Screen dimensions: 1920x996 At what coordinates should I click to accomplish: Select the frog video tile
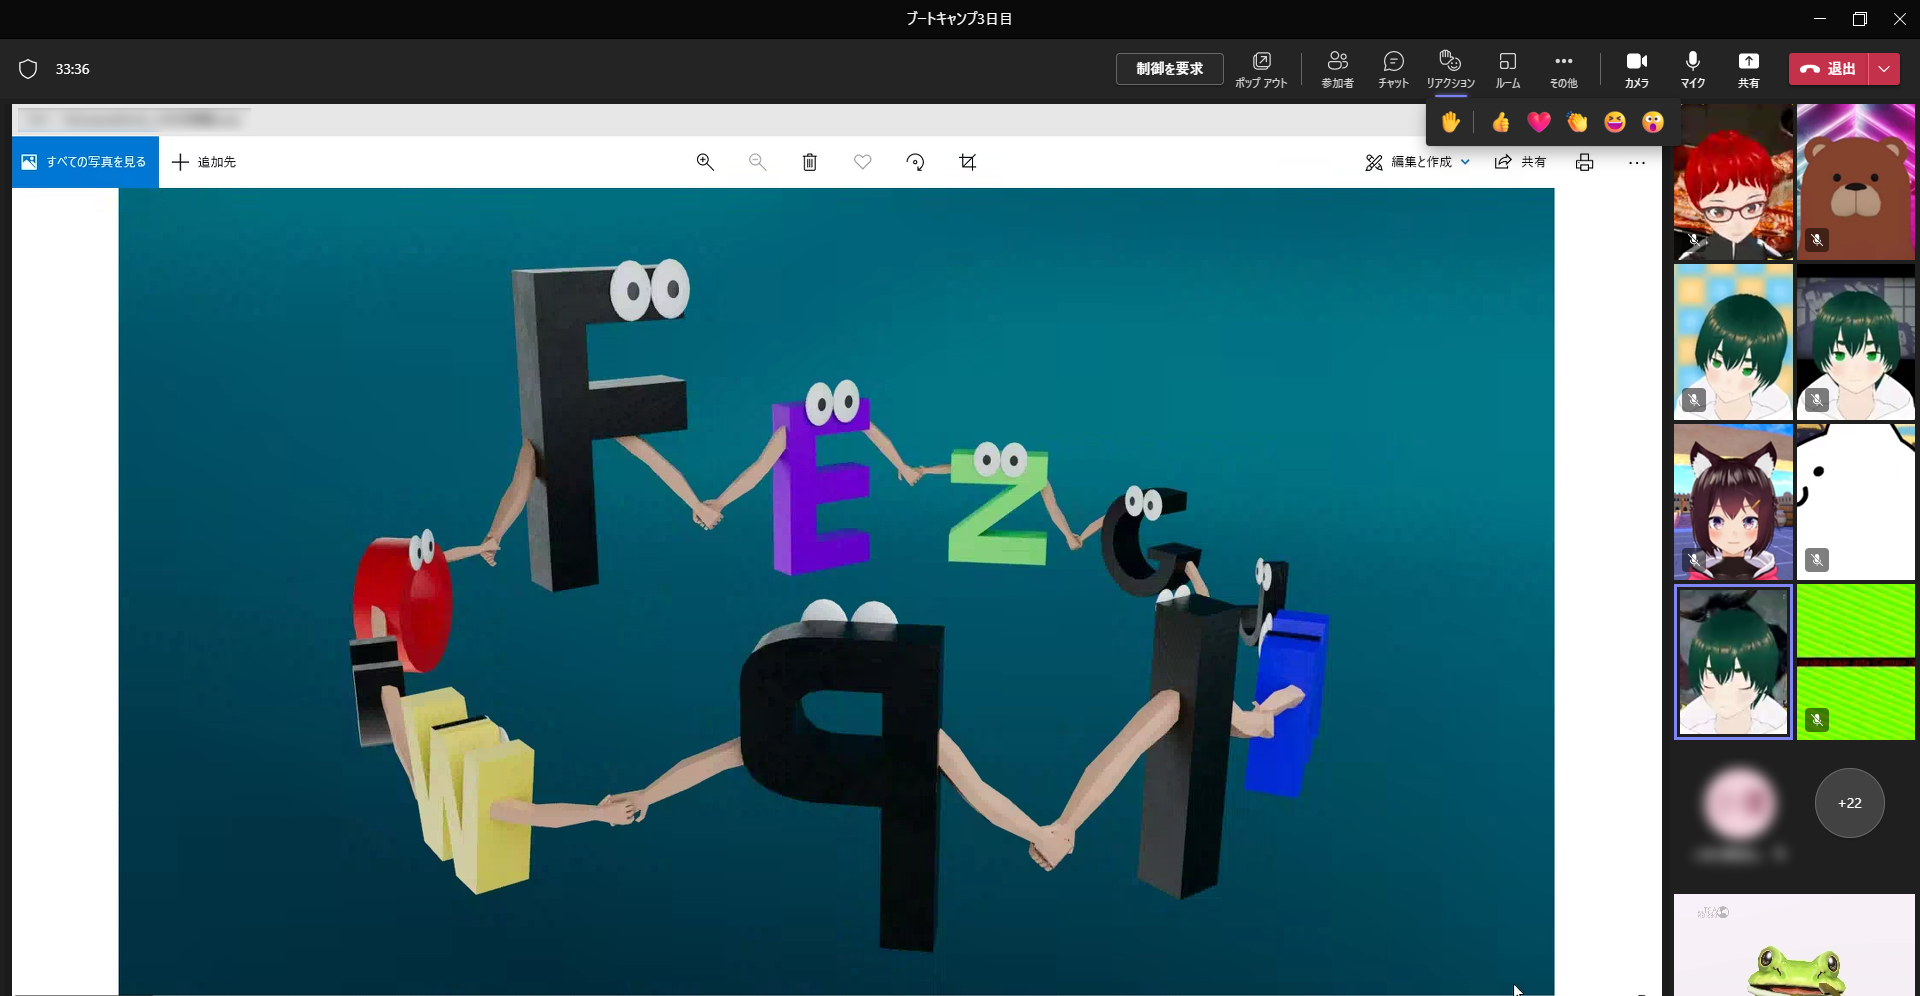coord(1794,945)
